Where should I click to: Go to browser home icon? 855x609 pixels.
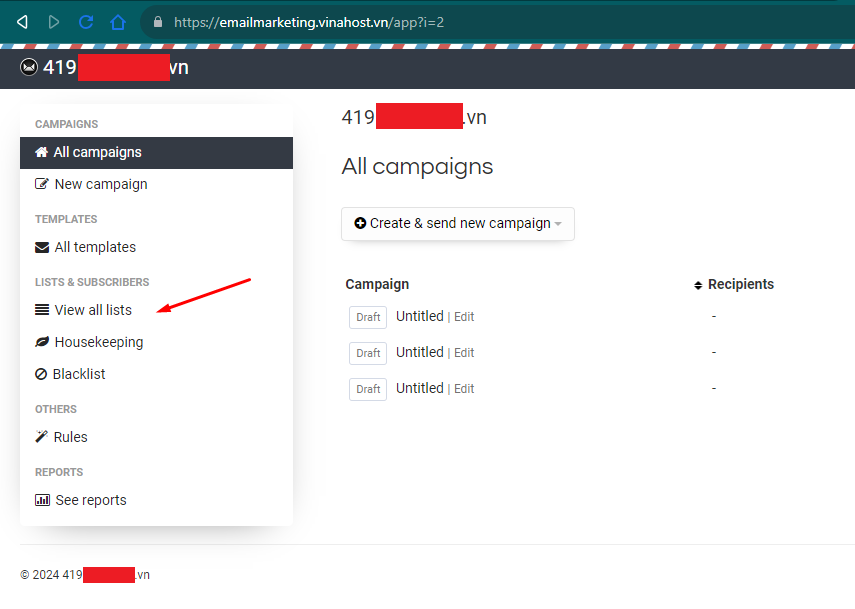(118, 21)
